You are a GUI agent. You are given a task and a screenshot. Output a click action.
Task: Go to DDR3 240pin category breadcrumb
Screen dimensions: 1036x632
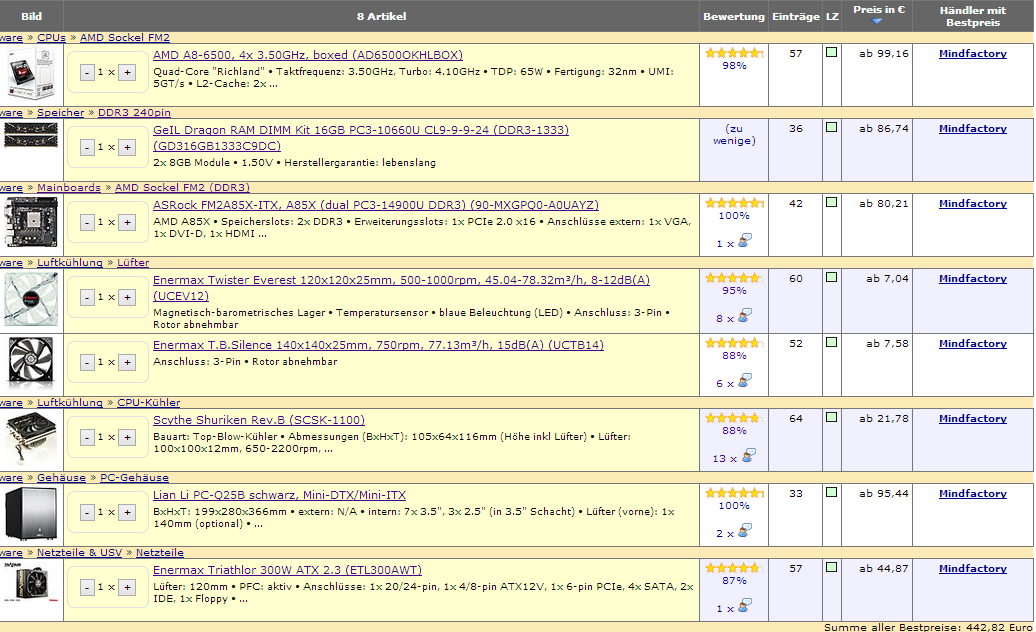click(x=134, y=112)
